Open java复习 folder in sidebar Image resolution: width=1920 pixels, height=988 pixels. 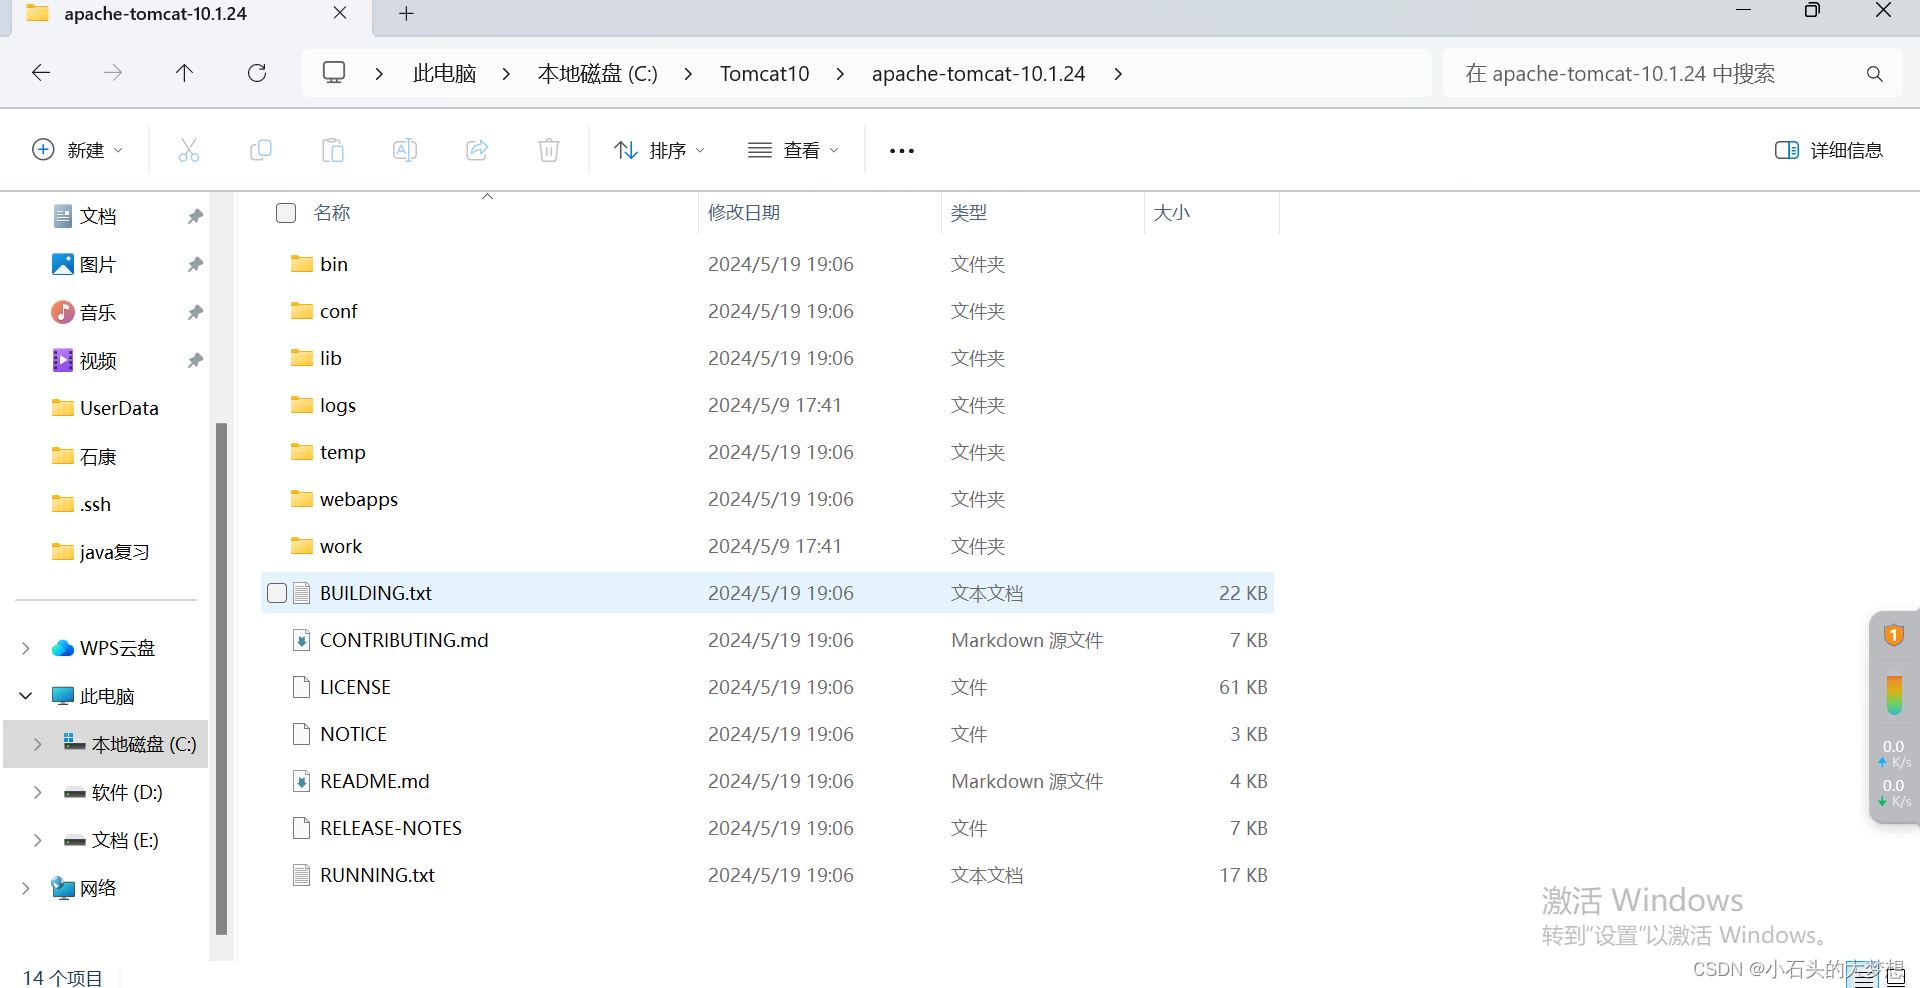click(x=100, y=552)
